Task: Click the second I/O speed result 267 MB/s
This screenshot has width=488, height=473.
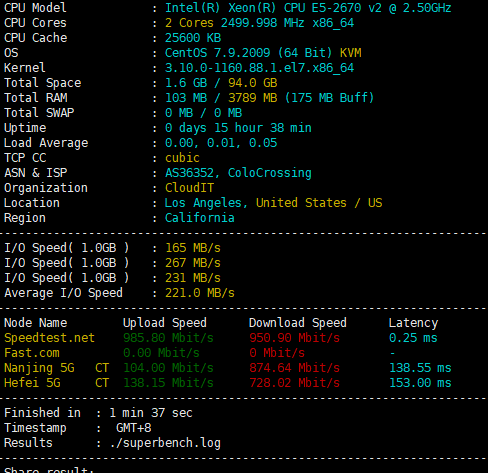Action: pyautogui.click(x=193, y=263)
